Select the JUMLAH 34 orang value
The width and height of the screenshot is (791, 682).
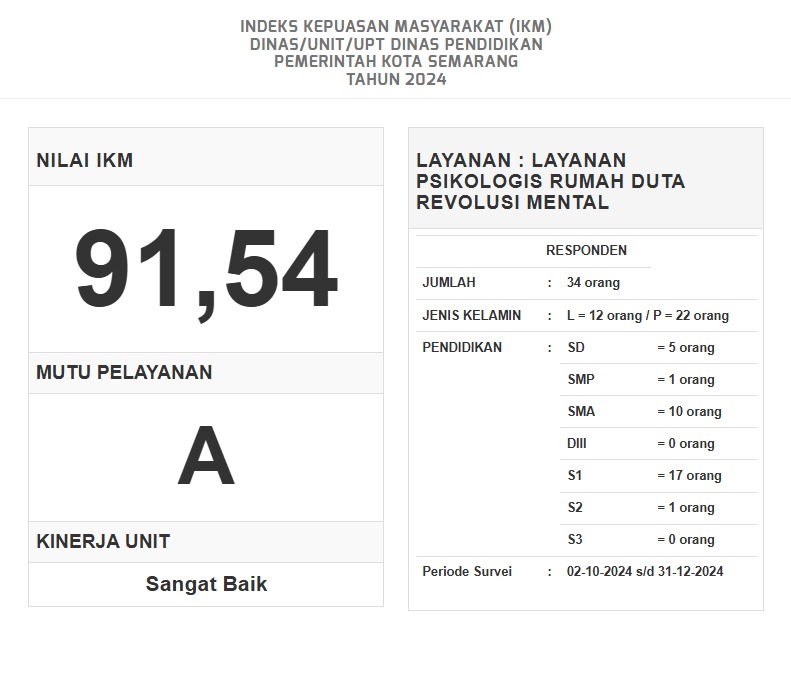(593, 283)
